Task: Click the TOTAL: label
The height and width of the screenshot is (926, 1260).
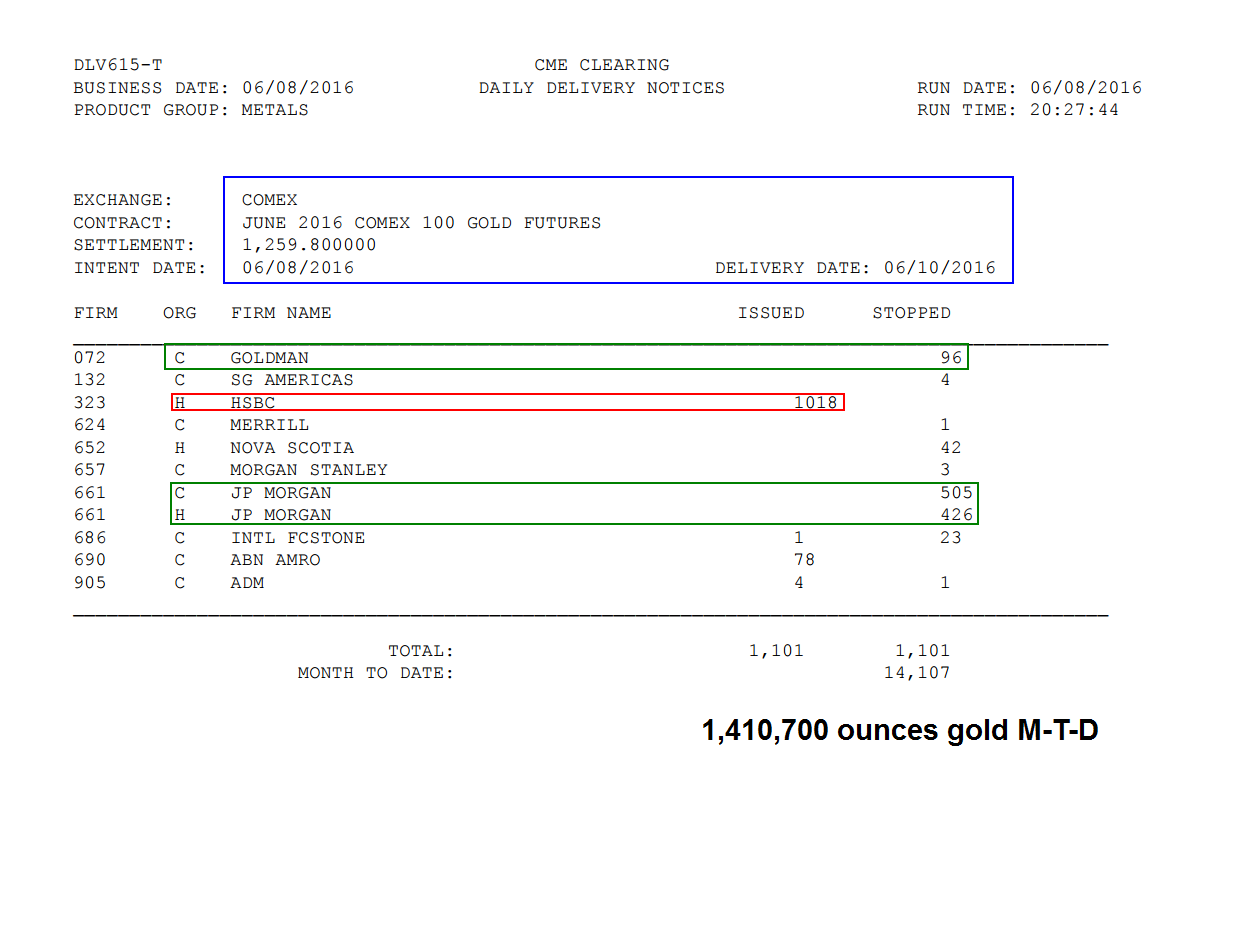Action: (421, 651)
